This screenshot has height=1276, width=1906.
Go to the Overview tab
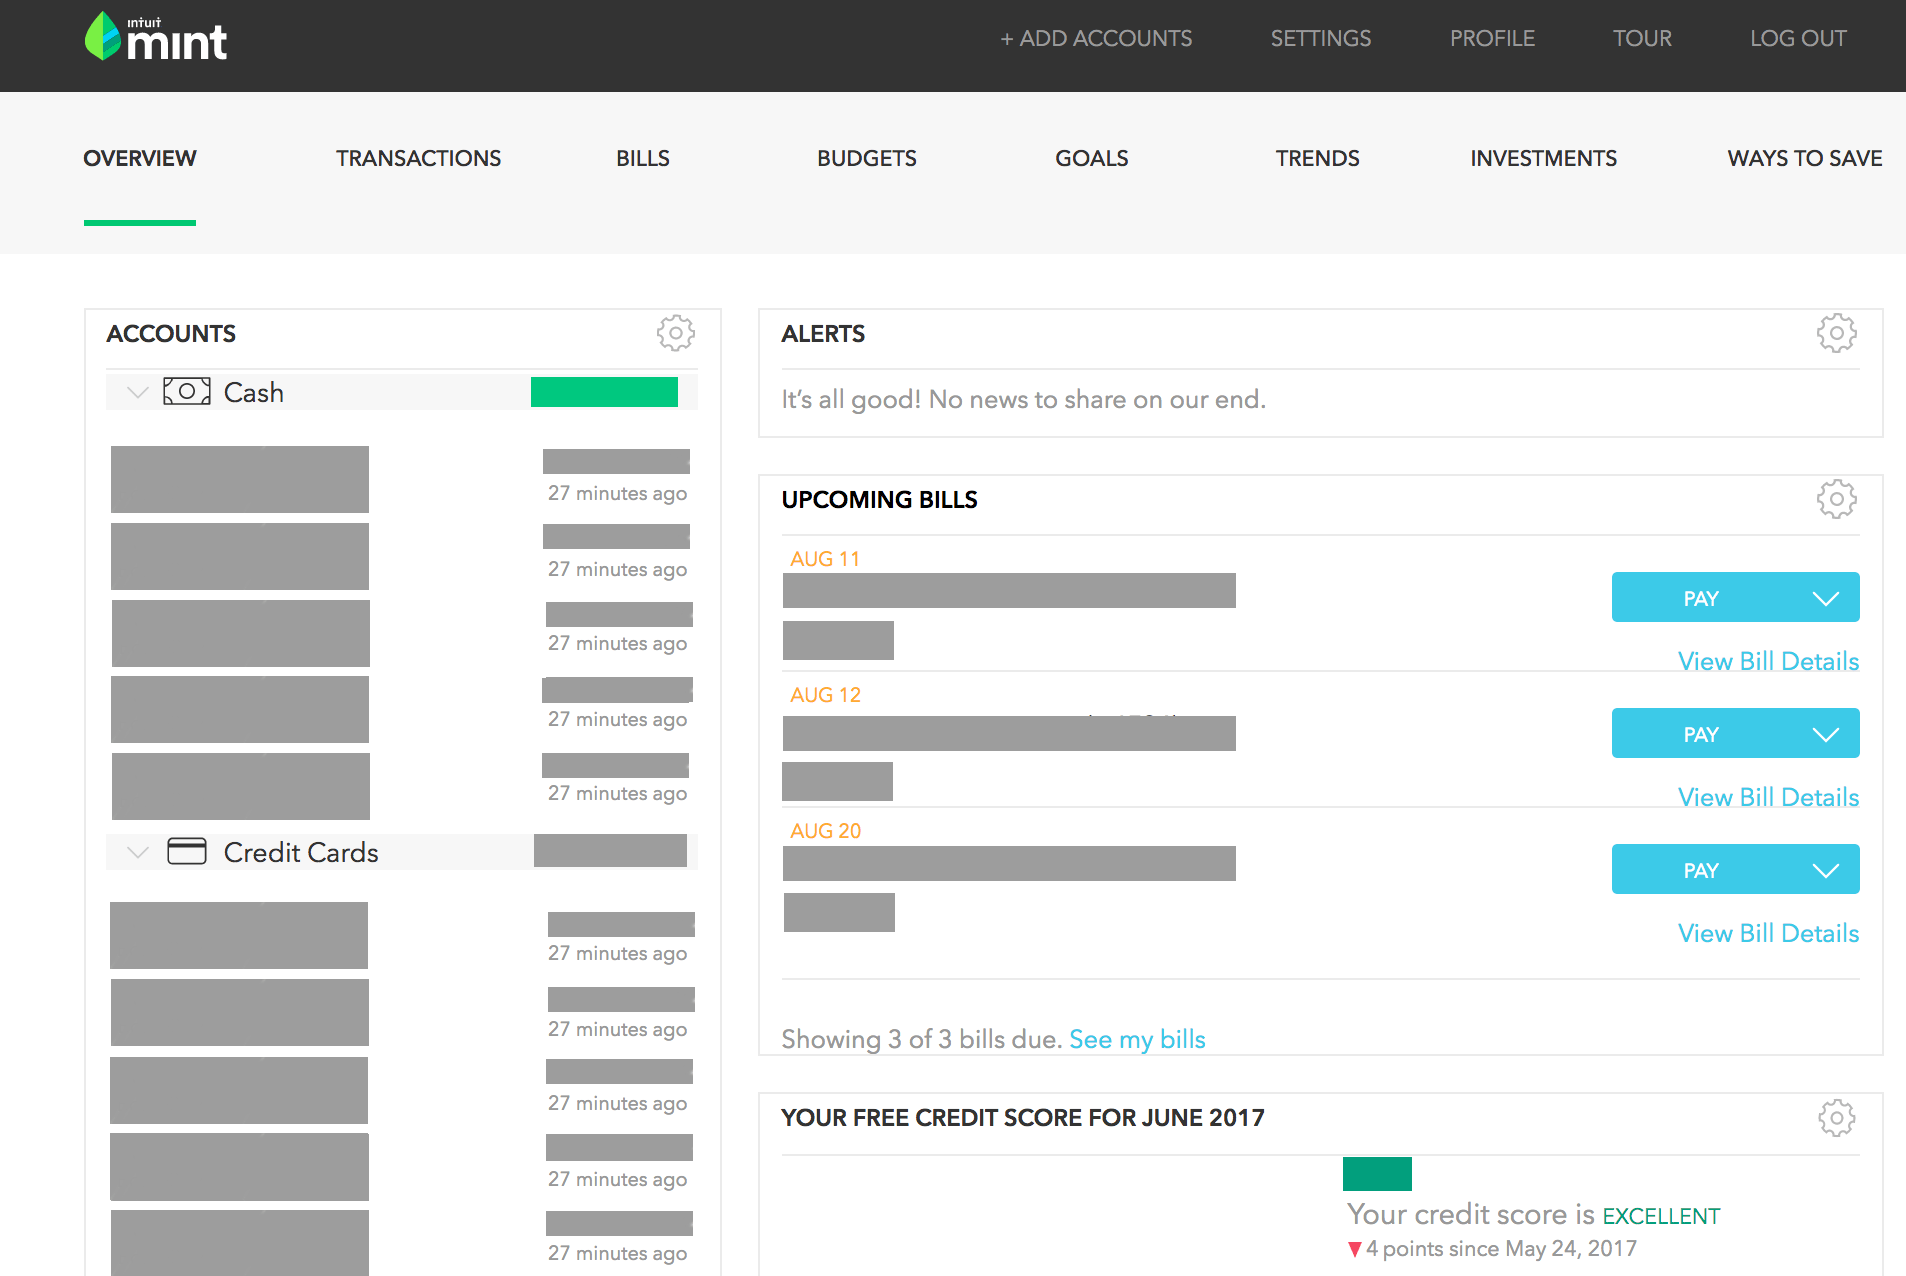(x=140, y=158)
